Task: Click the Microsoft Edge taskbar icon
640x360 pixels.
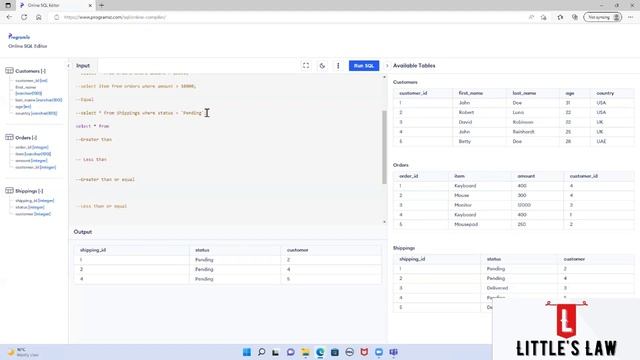Action: (320, 352)
